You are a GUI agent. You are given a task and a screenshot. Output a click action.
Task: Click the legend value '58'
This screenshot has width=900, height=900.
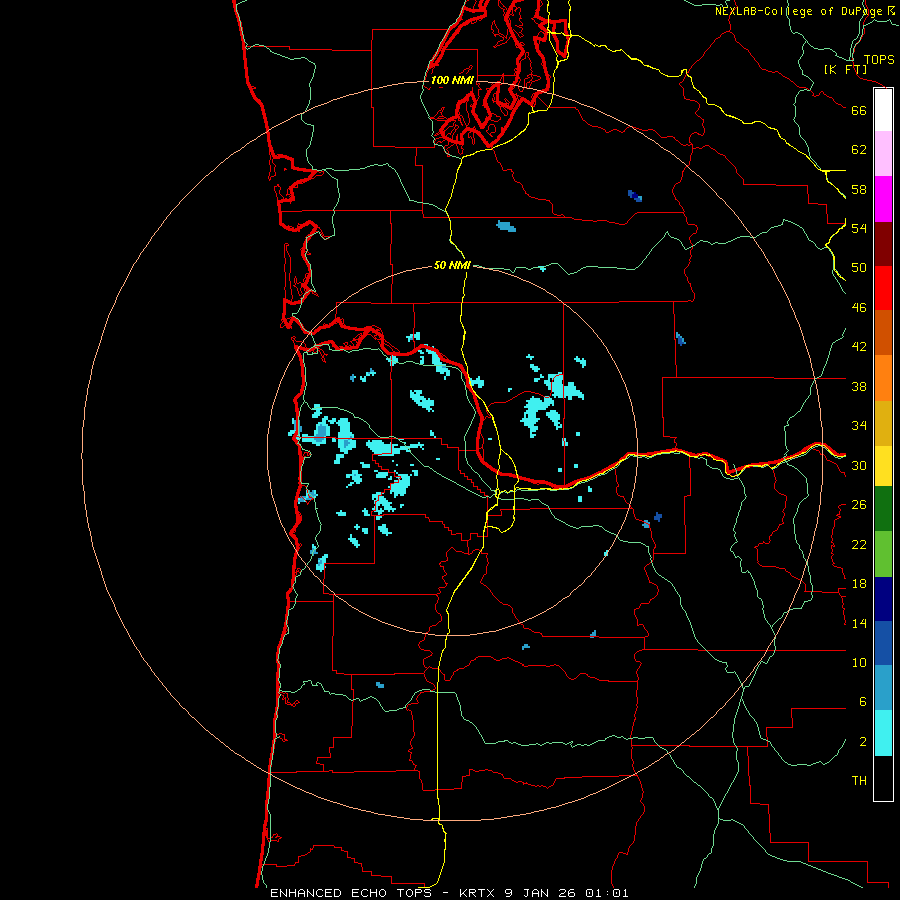(859, 189)
